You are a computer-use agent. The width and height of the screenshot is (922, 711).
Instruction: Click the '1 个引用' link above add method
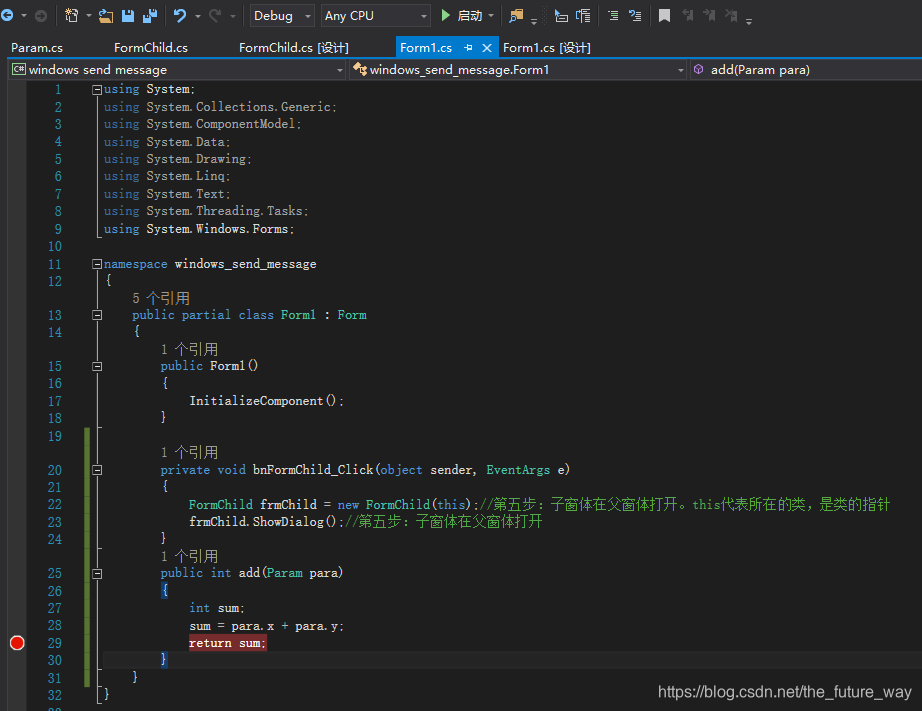point(189,556)
